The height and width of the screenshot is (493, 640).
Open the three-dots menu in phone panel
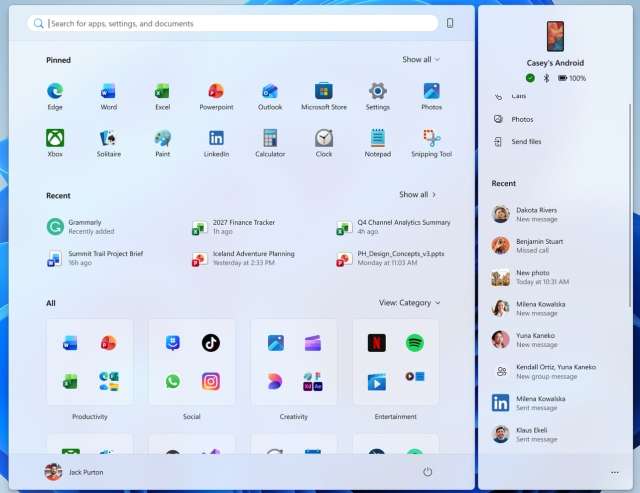(x=615, y=472)
